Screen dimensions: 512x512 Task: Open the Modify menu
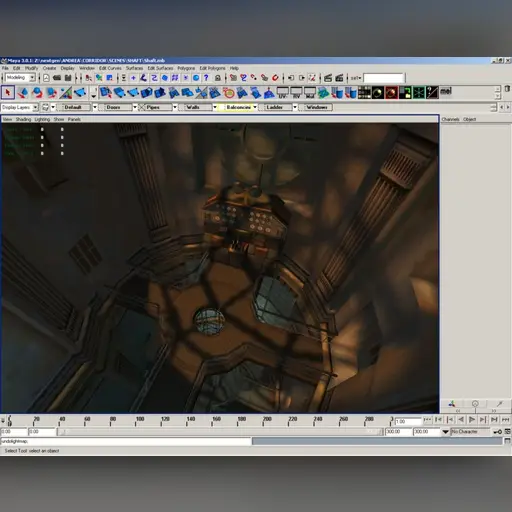(x=31, y=68)
